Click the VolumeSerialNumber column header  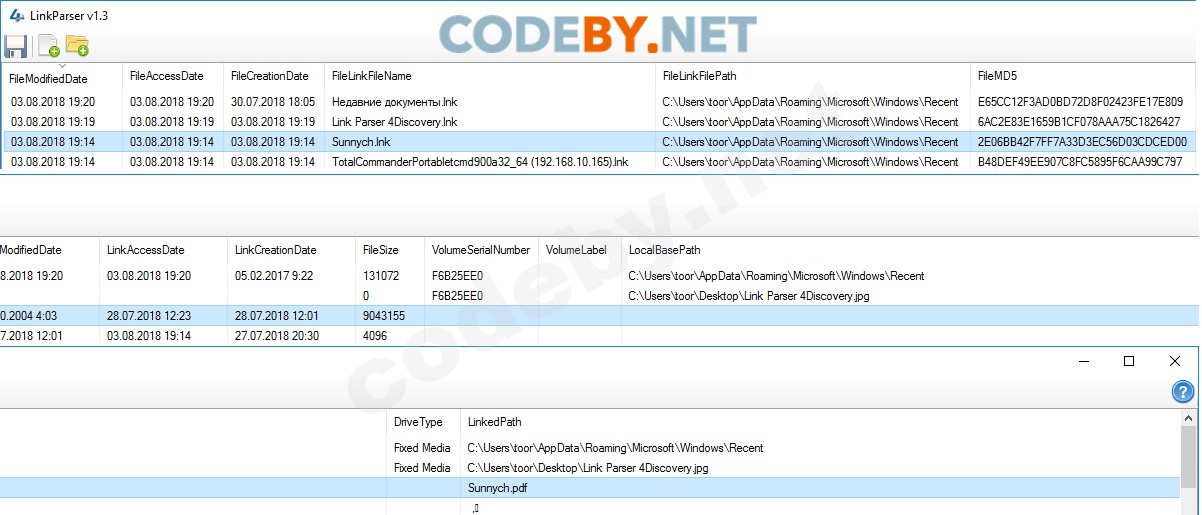482,250
